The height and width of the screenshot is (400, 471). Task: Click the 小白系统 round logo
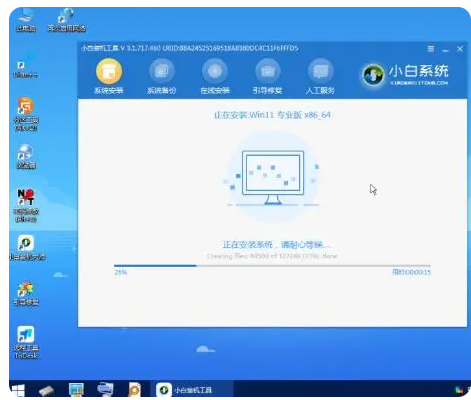(373, 75)
